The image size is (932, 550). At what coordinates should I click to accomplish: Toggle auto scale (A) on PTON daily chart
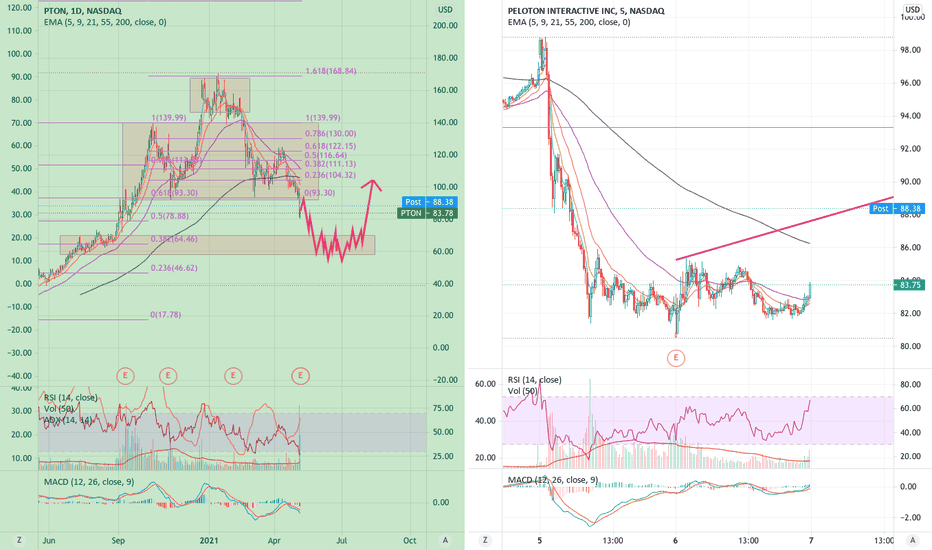coord(445,540)
